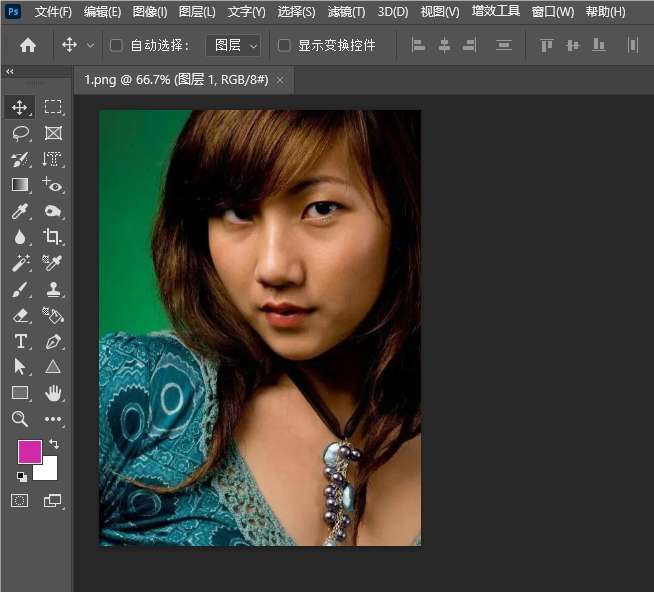Select the Eyedropper tool
This screenshot has height=592, width=654.
pos(20,211)
